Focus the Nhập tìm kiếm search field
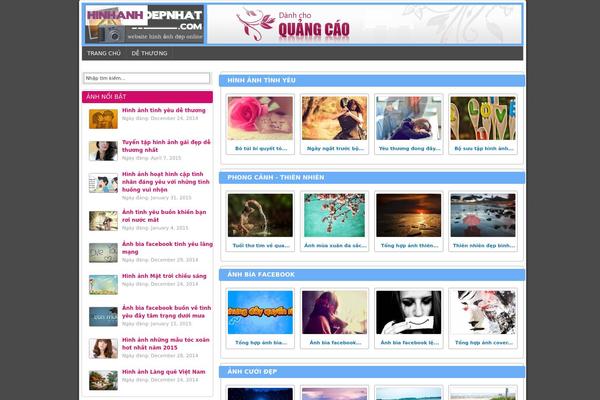The width and height of the screenshot is (600, 400). [x=147, y=78]
